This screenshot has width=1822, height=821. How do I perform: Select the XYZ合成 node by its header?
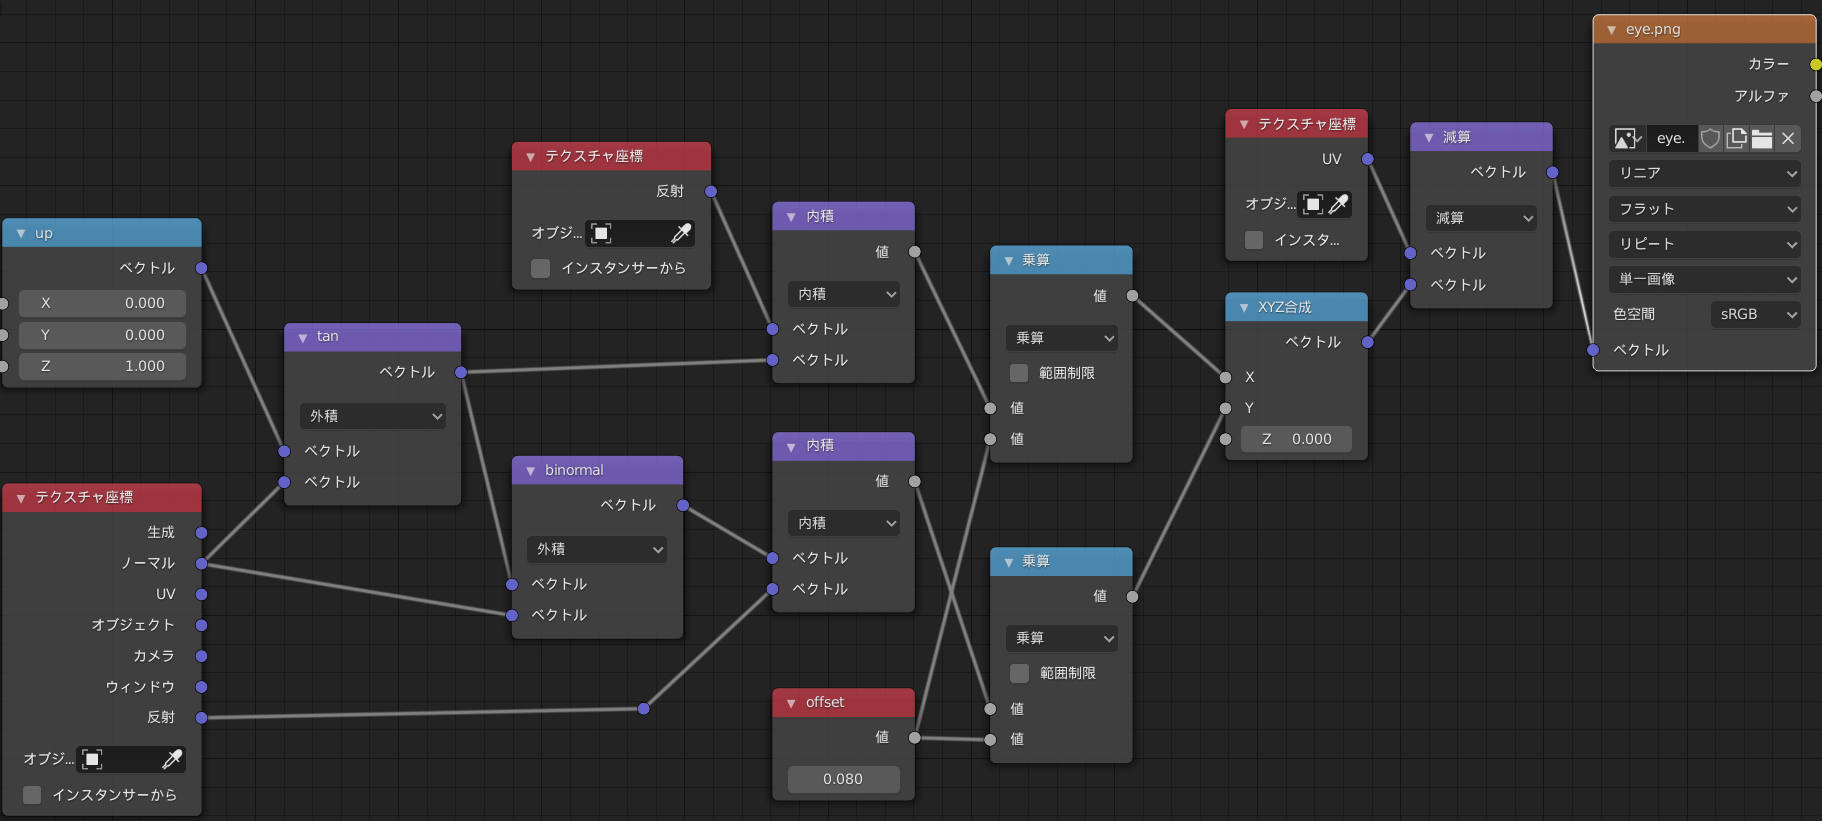pyautogui.click(x=1296, y=307)
